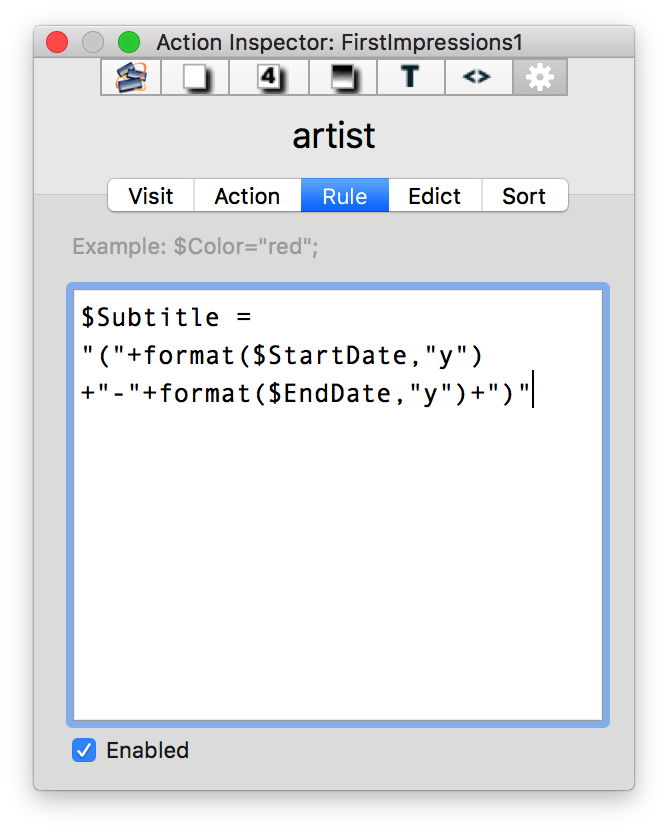
Task: Show the Sort tab
Action: click(524, 196)
